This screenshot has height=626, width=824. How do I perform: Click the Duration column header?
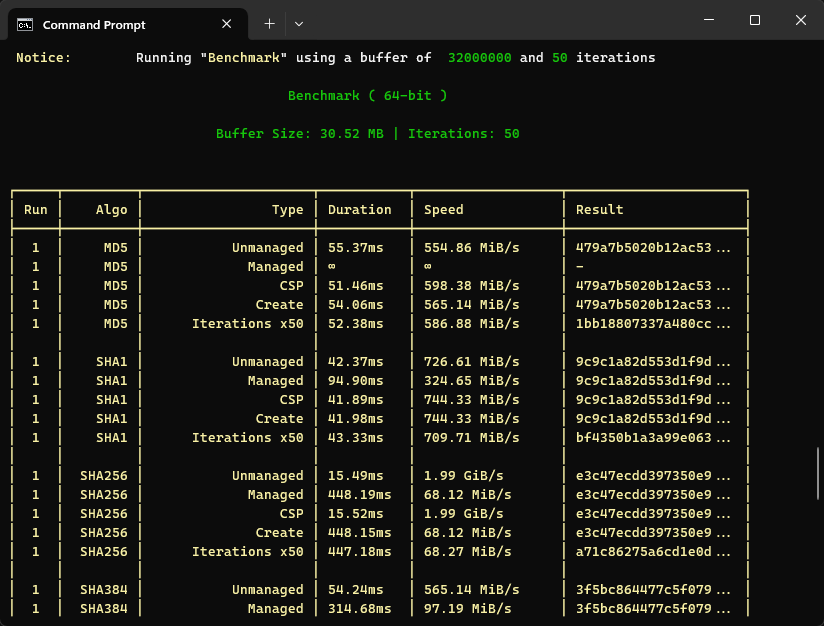pyautogui.click(x=359, y=210)
